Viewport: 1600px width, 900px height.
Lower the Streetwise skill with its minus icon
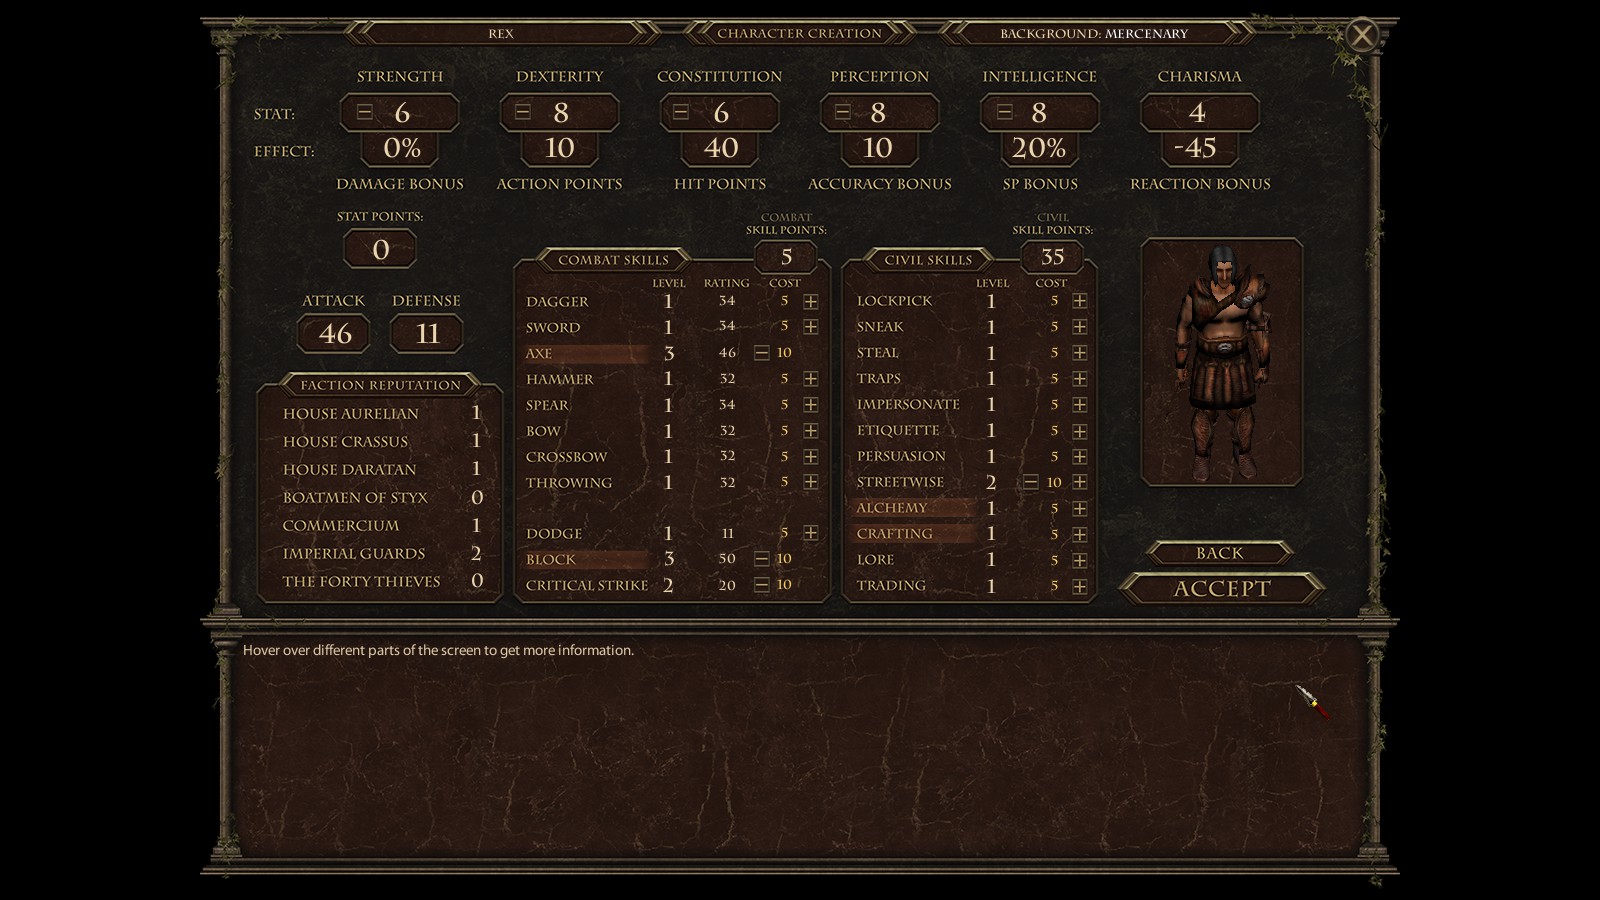pos(1031,482)
